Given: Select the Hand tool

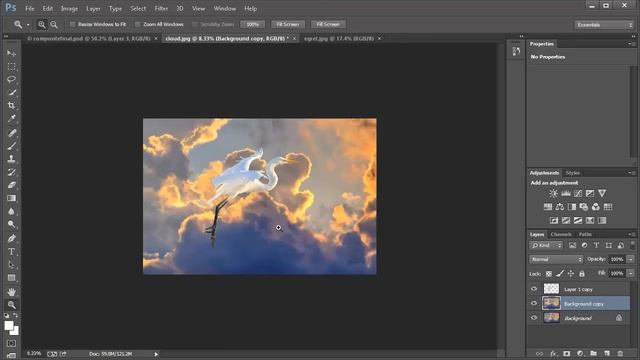Looking at the screenshot, I should (x=11, y=292).
